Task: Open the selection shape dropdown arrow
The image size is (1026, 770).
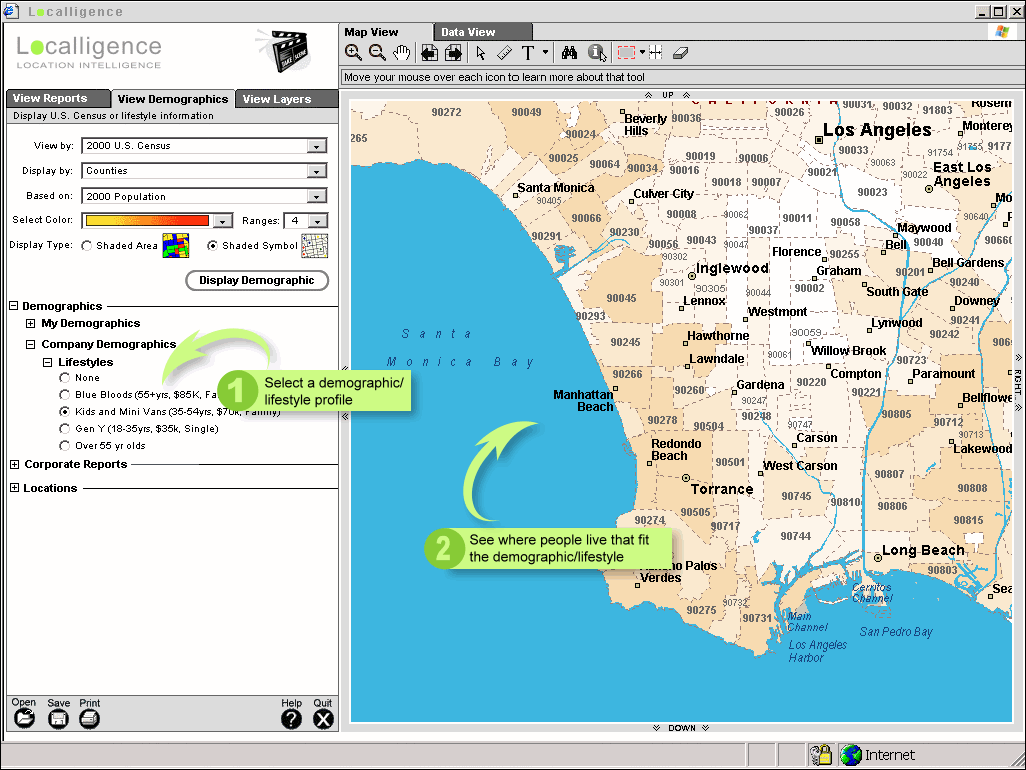Action: point(643,52)
